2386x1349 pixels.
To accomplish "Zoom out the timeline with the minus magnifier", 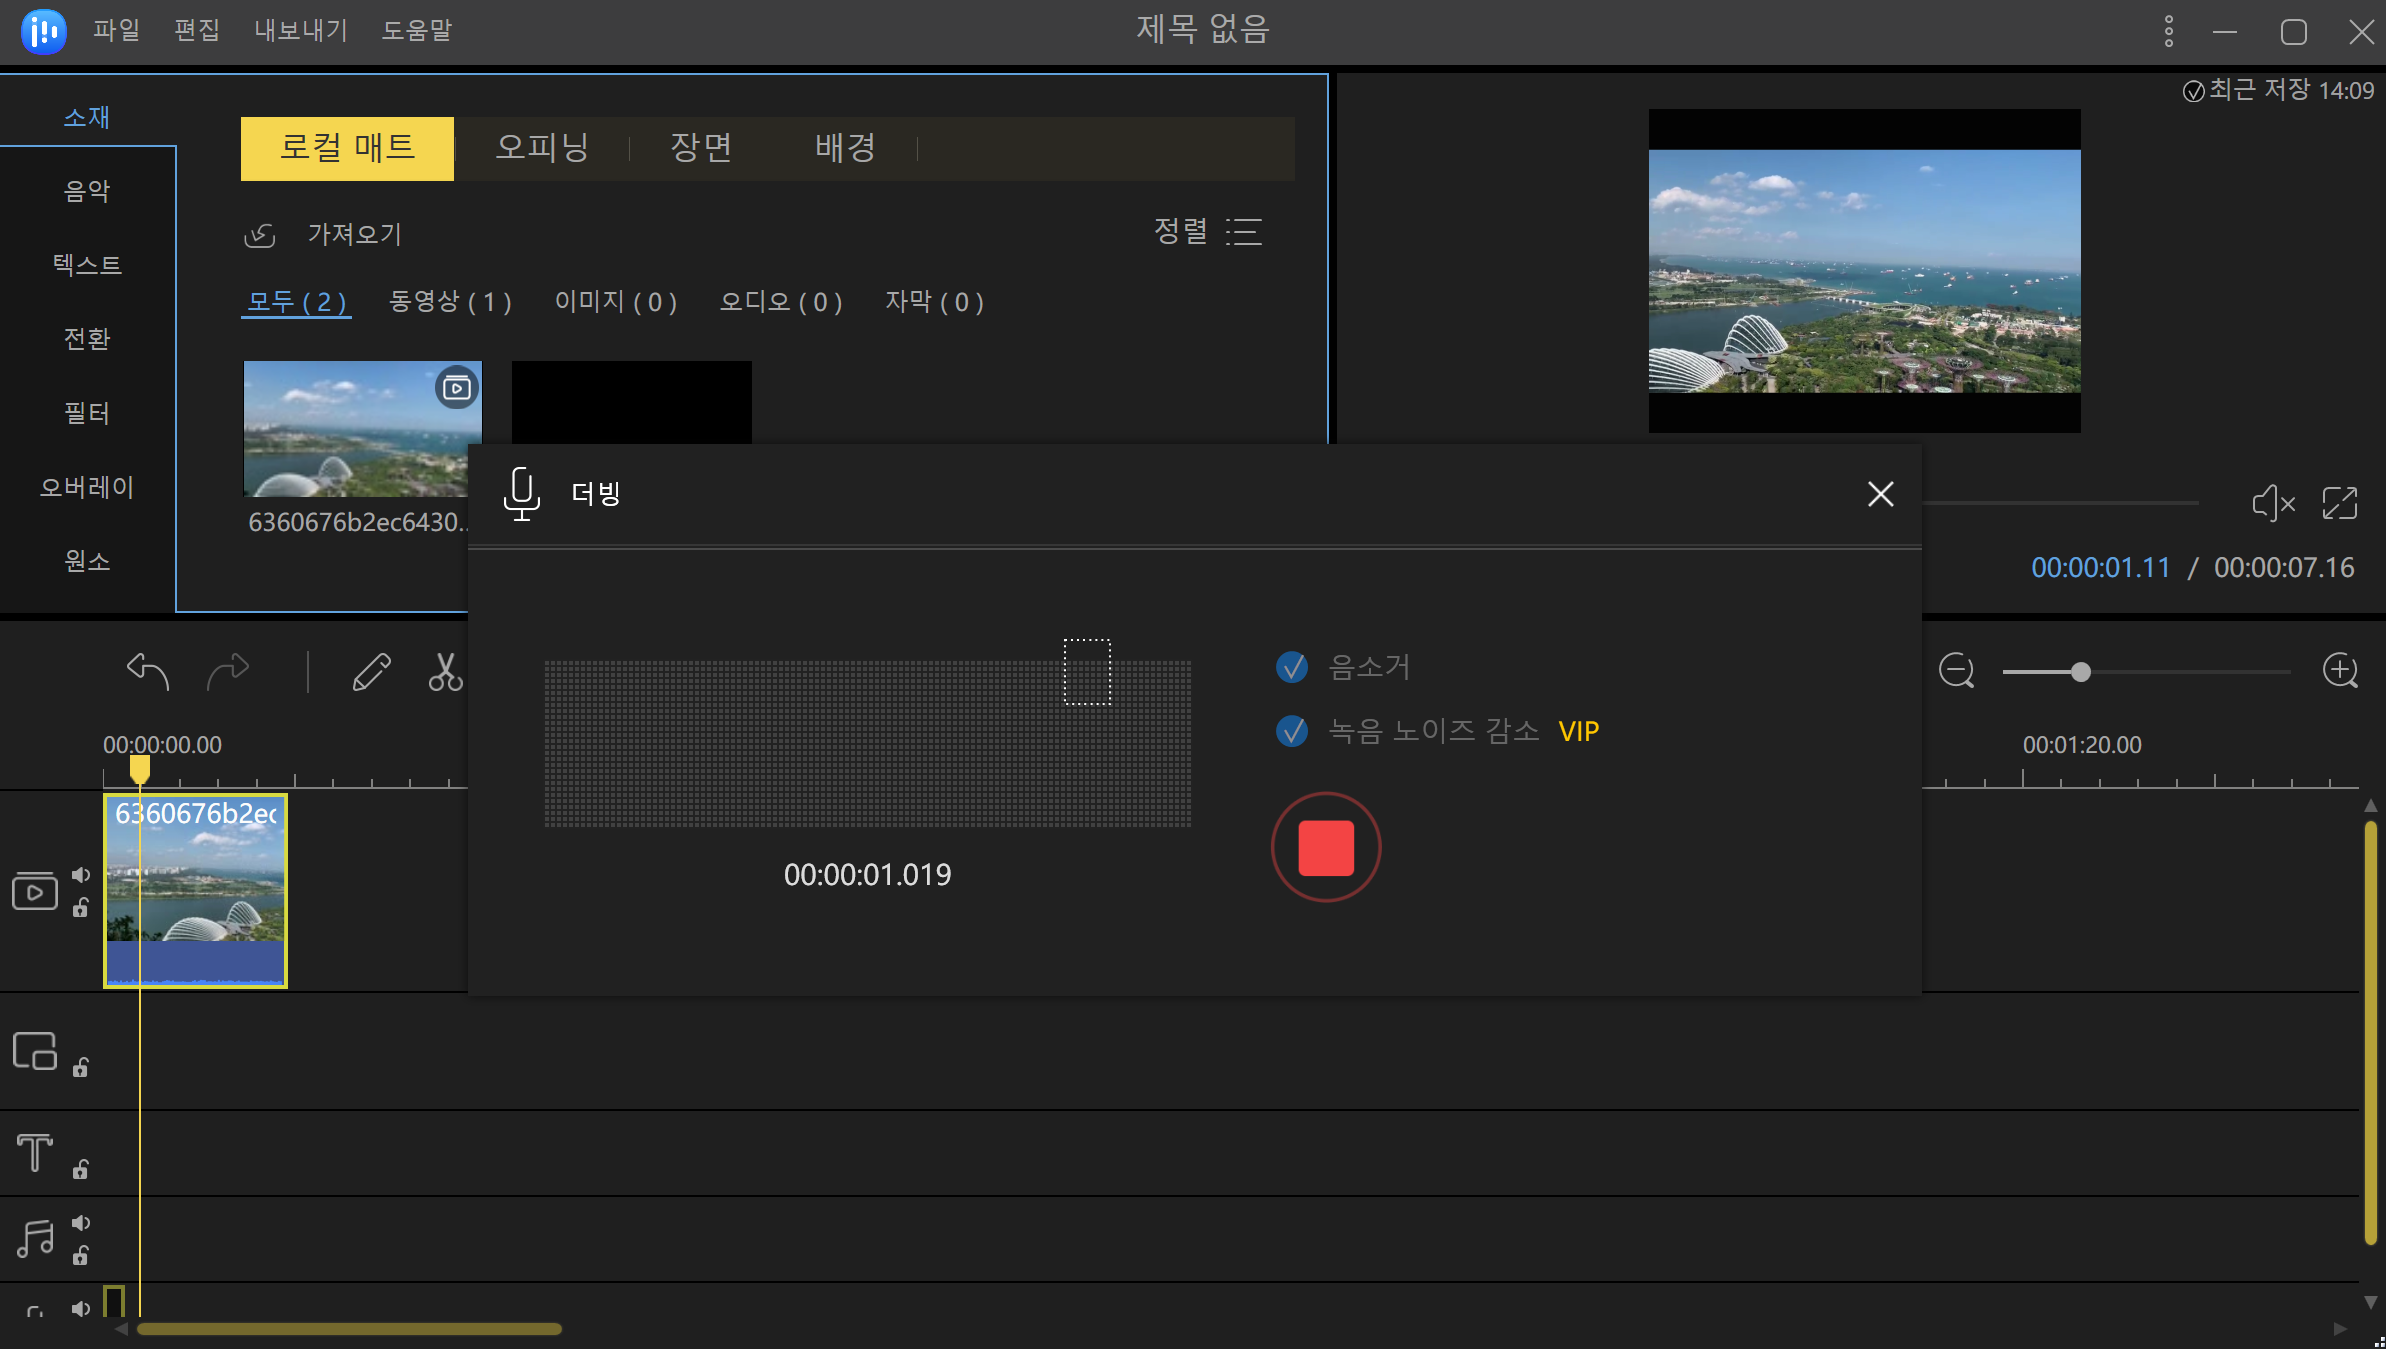I will (x=1956, y=671).
